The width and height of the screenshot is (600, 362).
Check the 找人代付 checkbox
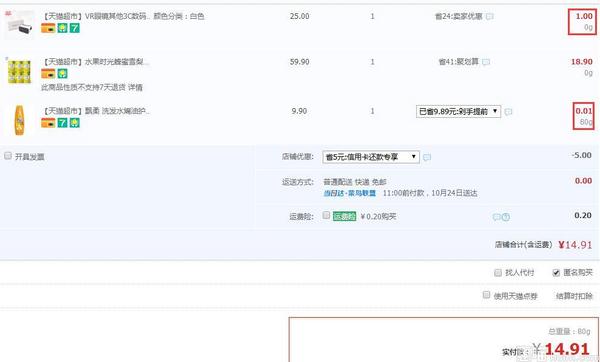(497, 273)
